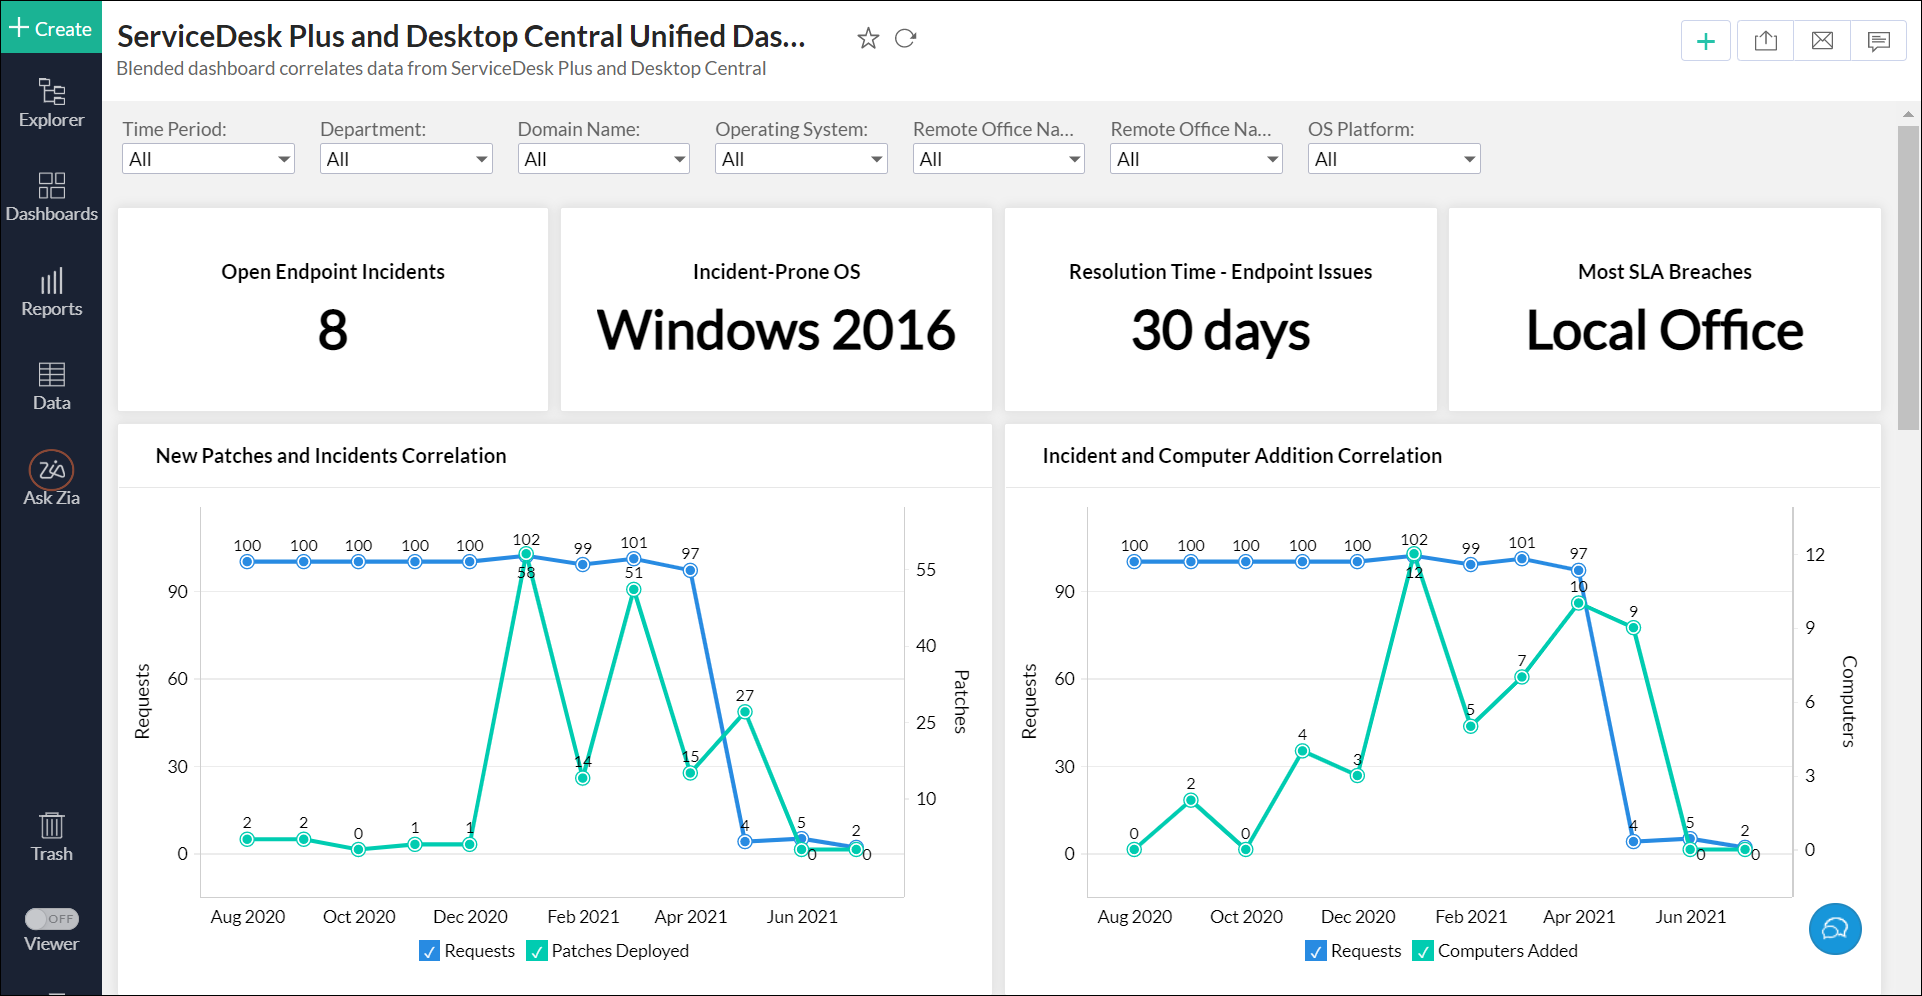Toggle the Viewer mode switch
This screenshot has width=1922, height=996.
52,918
